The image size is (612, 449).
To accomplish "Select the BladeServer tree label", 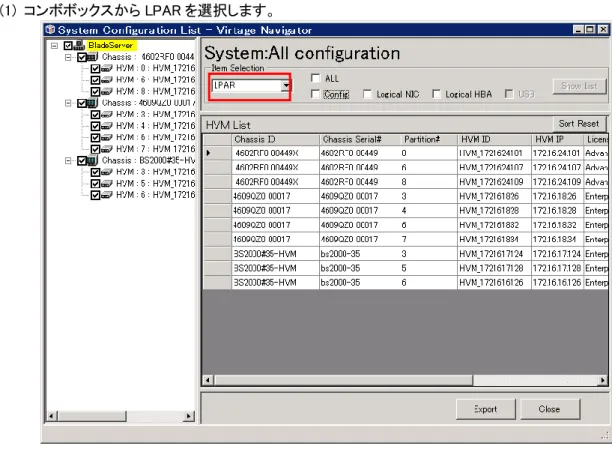I will [111, 45].
